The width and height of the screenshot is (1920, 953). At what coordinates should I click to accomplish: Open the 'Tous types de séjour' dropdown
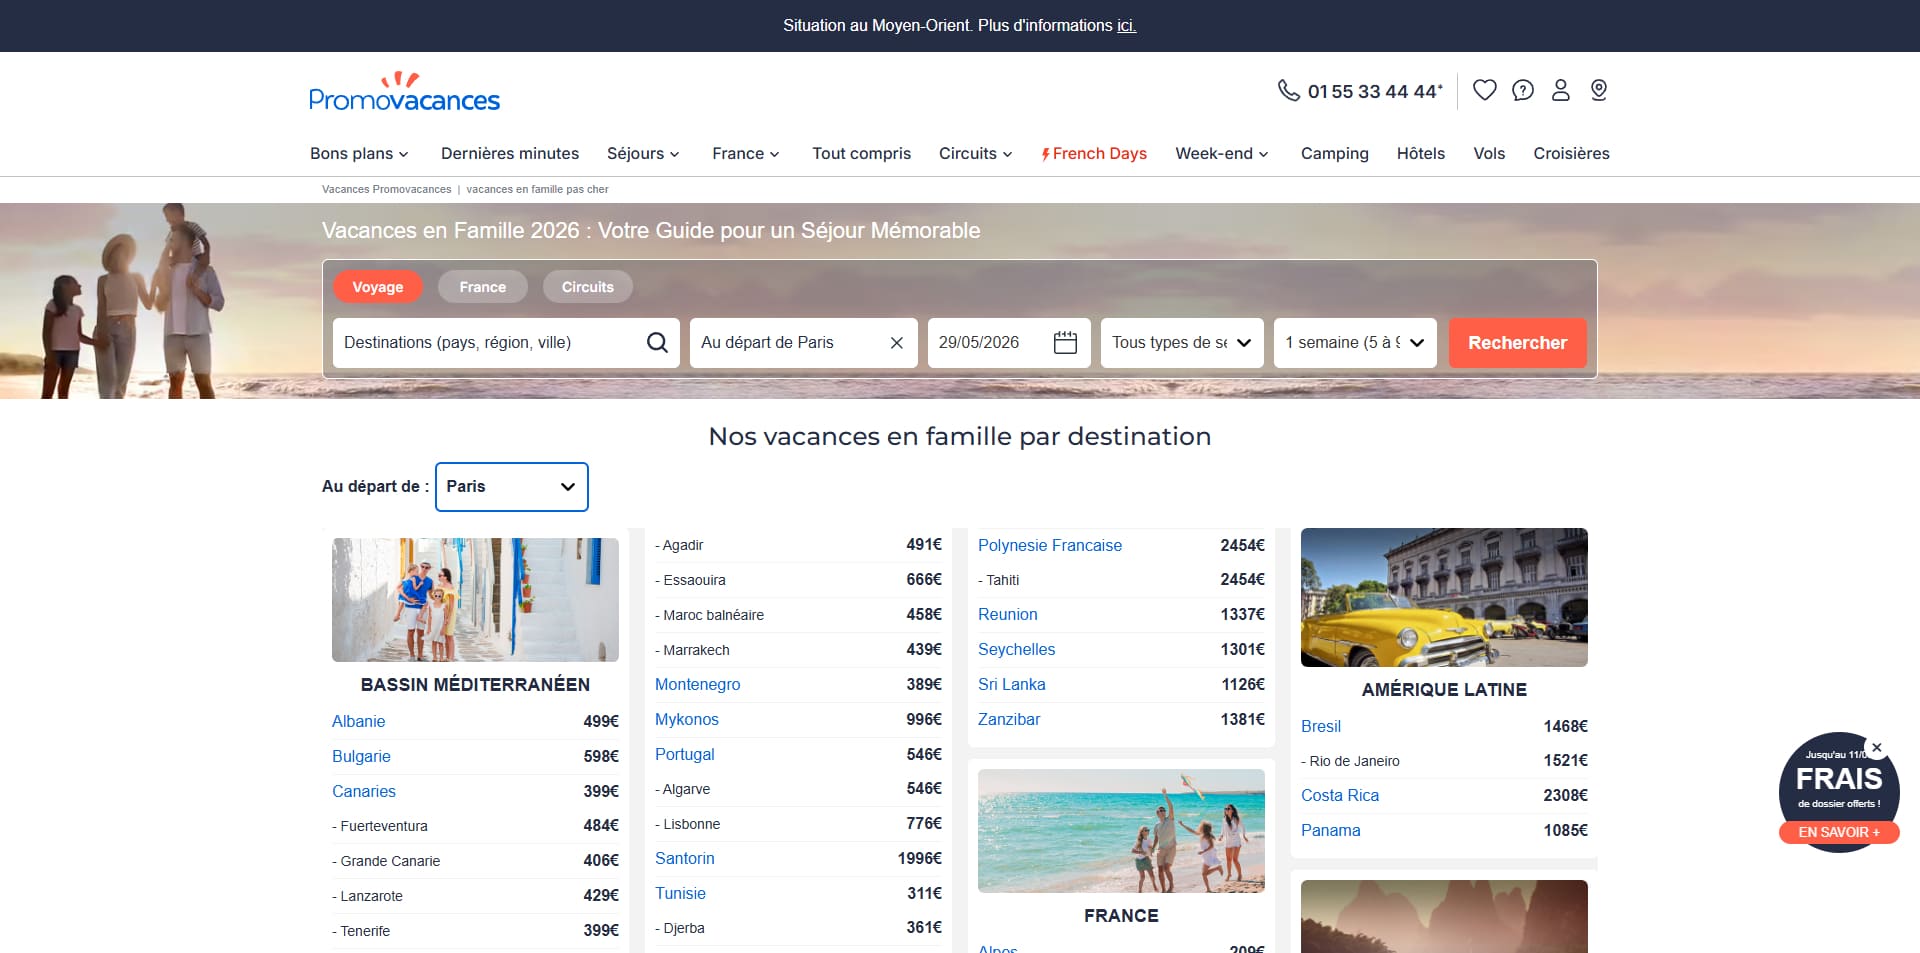tap(1182, 343)
